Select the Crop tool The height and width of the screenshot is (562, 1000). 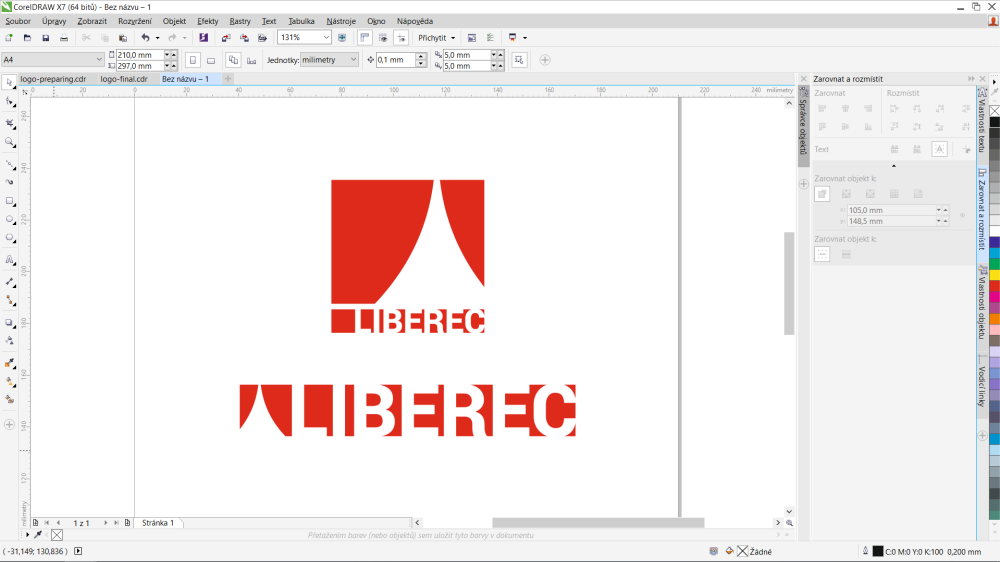point(9,123)
